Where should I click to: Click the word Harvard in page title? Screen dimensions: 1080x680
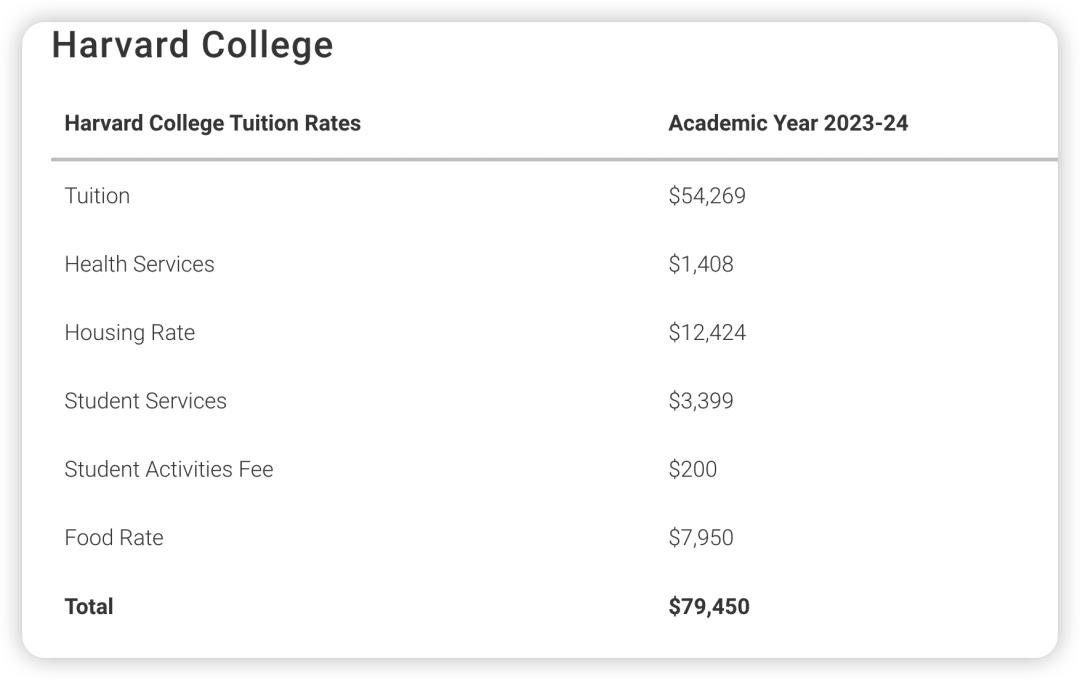pos(120,45)
